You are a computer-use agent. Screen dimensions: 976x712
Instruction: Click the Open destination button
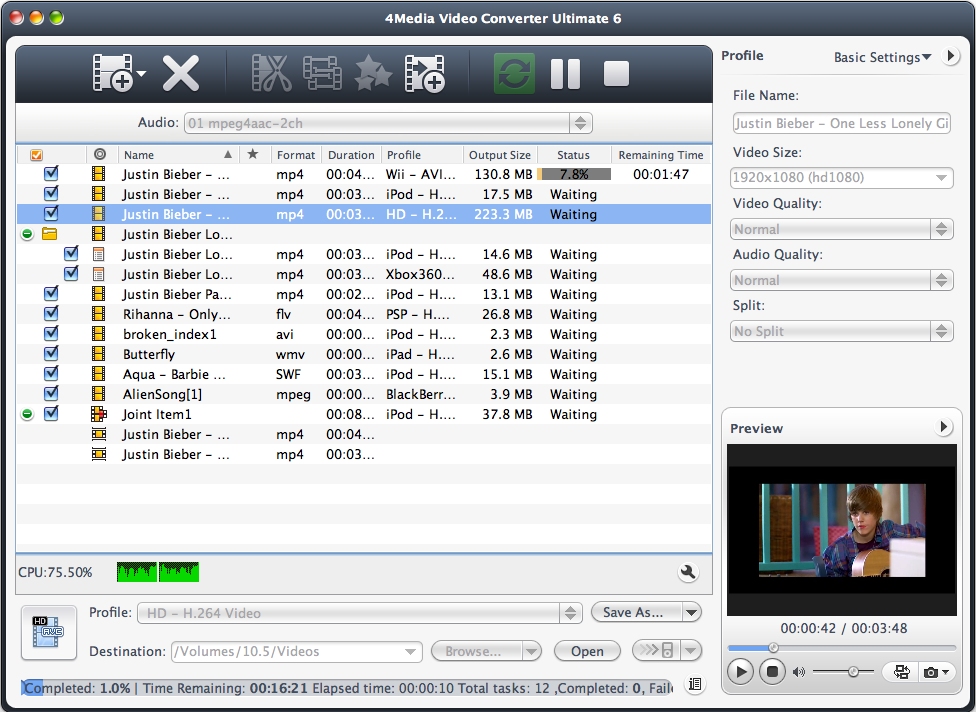587,651
